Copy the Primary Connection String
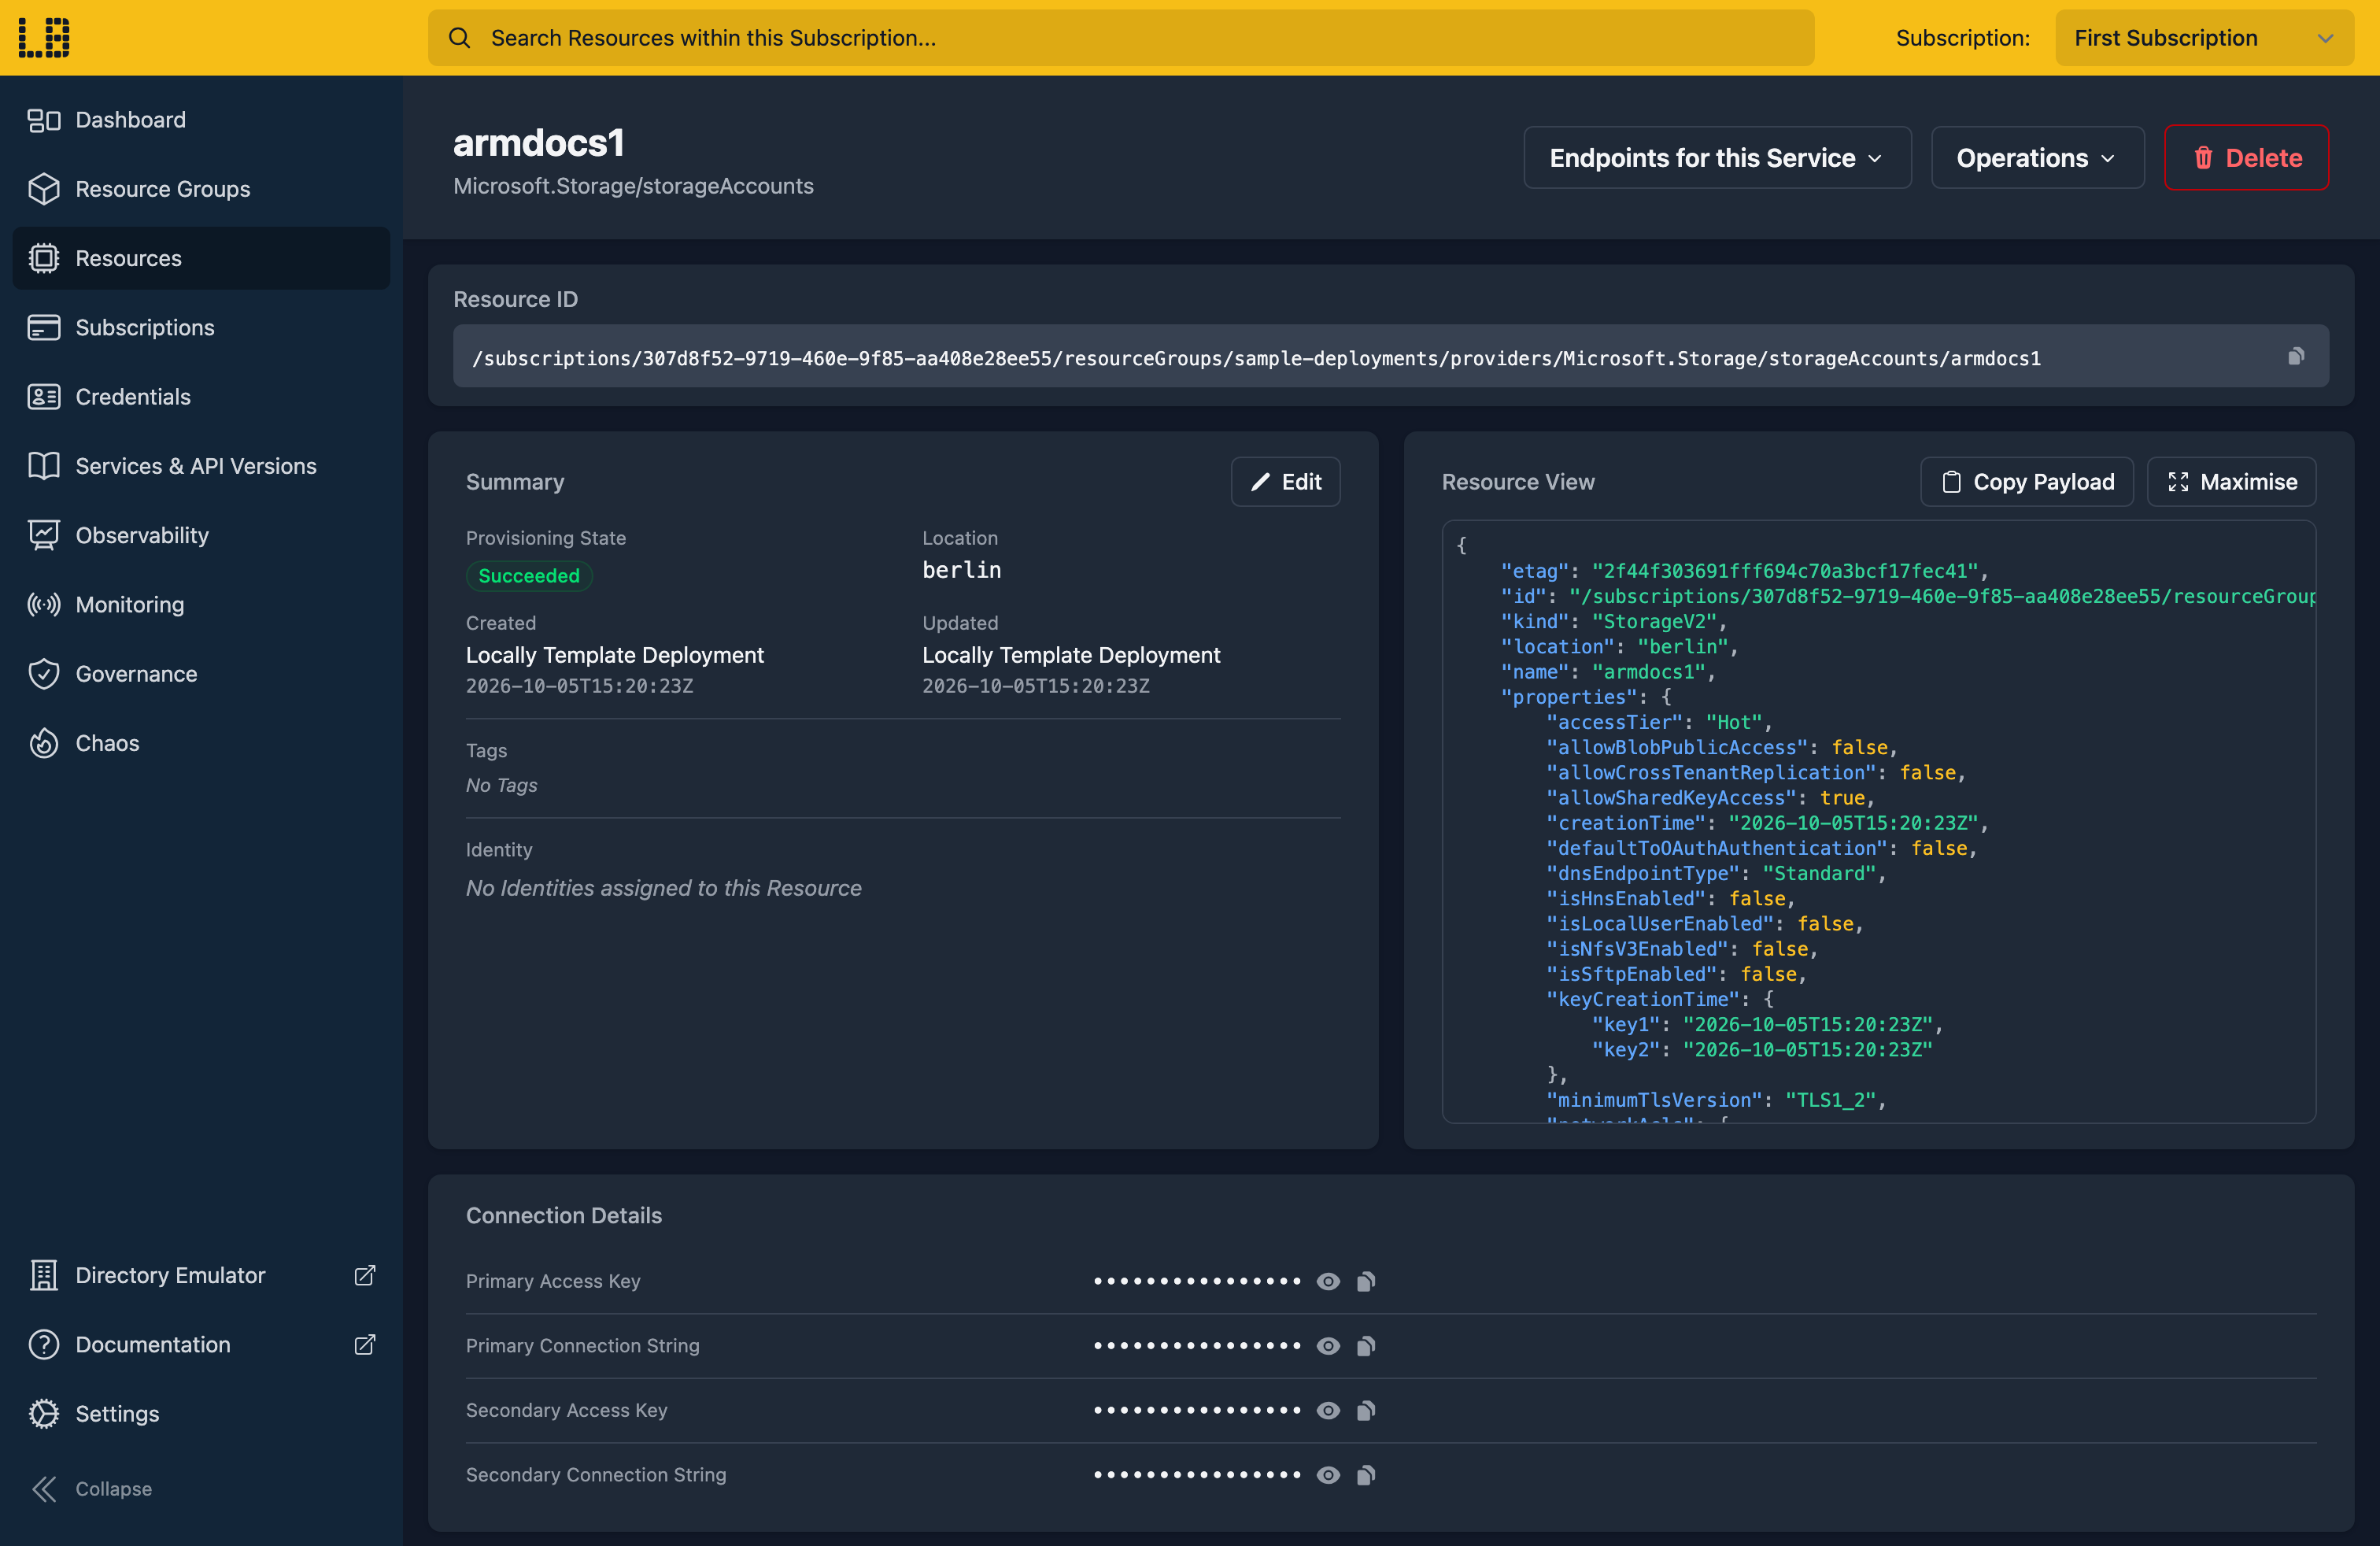 tap(1366, 1346)
